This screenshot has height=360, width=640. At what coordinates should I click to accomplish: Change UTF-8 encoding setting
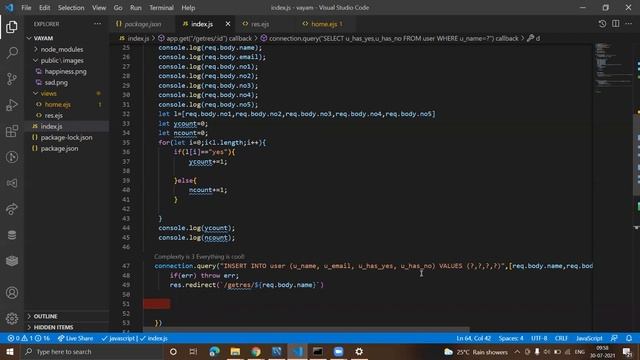click(x=539, y=338)
